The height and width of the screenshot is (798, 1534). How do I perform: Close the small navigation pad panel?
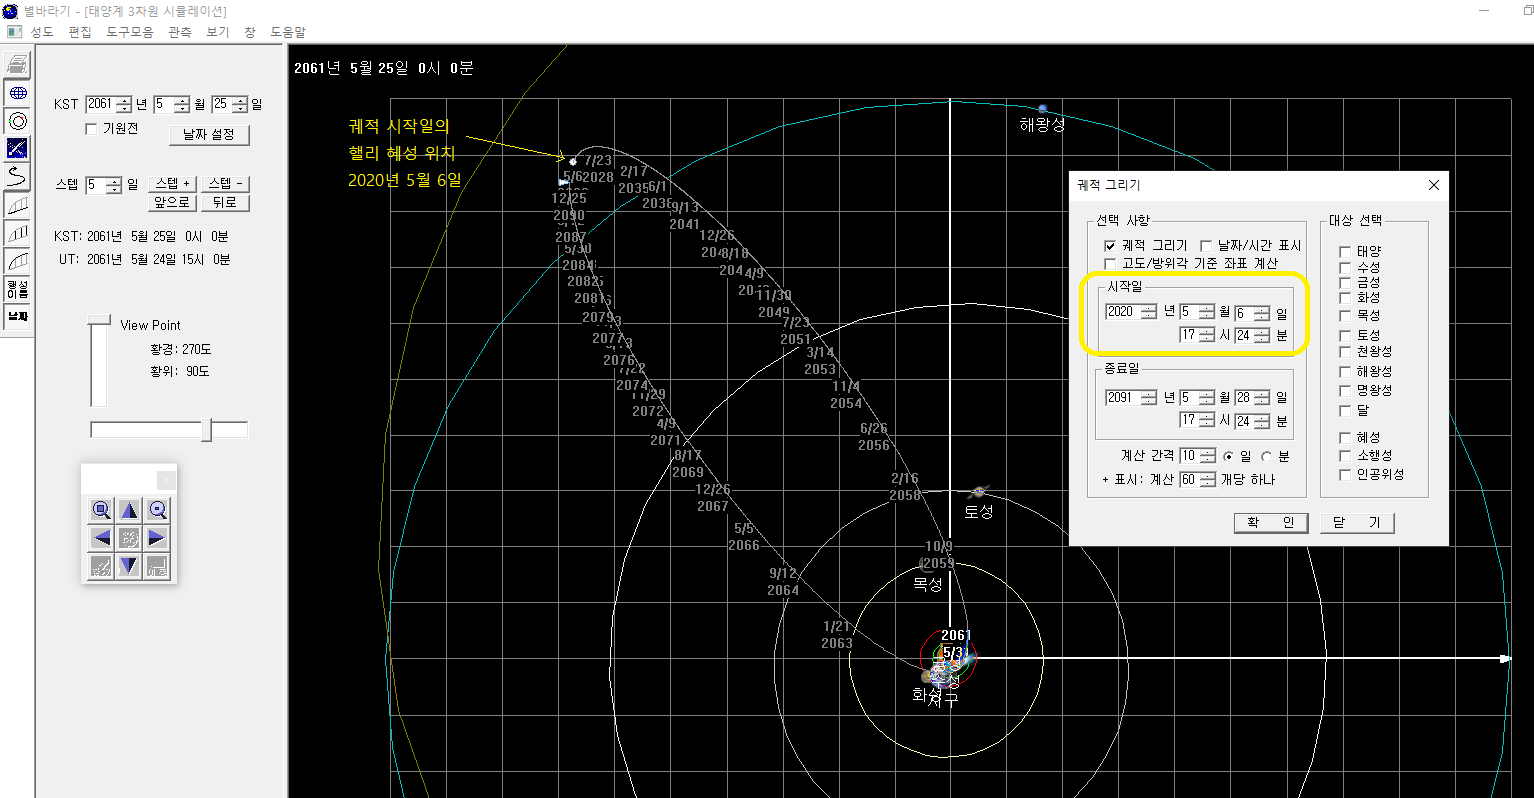tap(166, 481)
